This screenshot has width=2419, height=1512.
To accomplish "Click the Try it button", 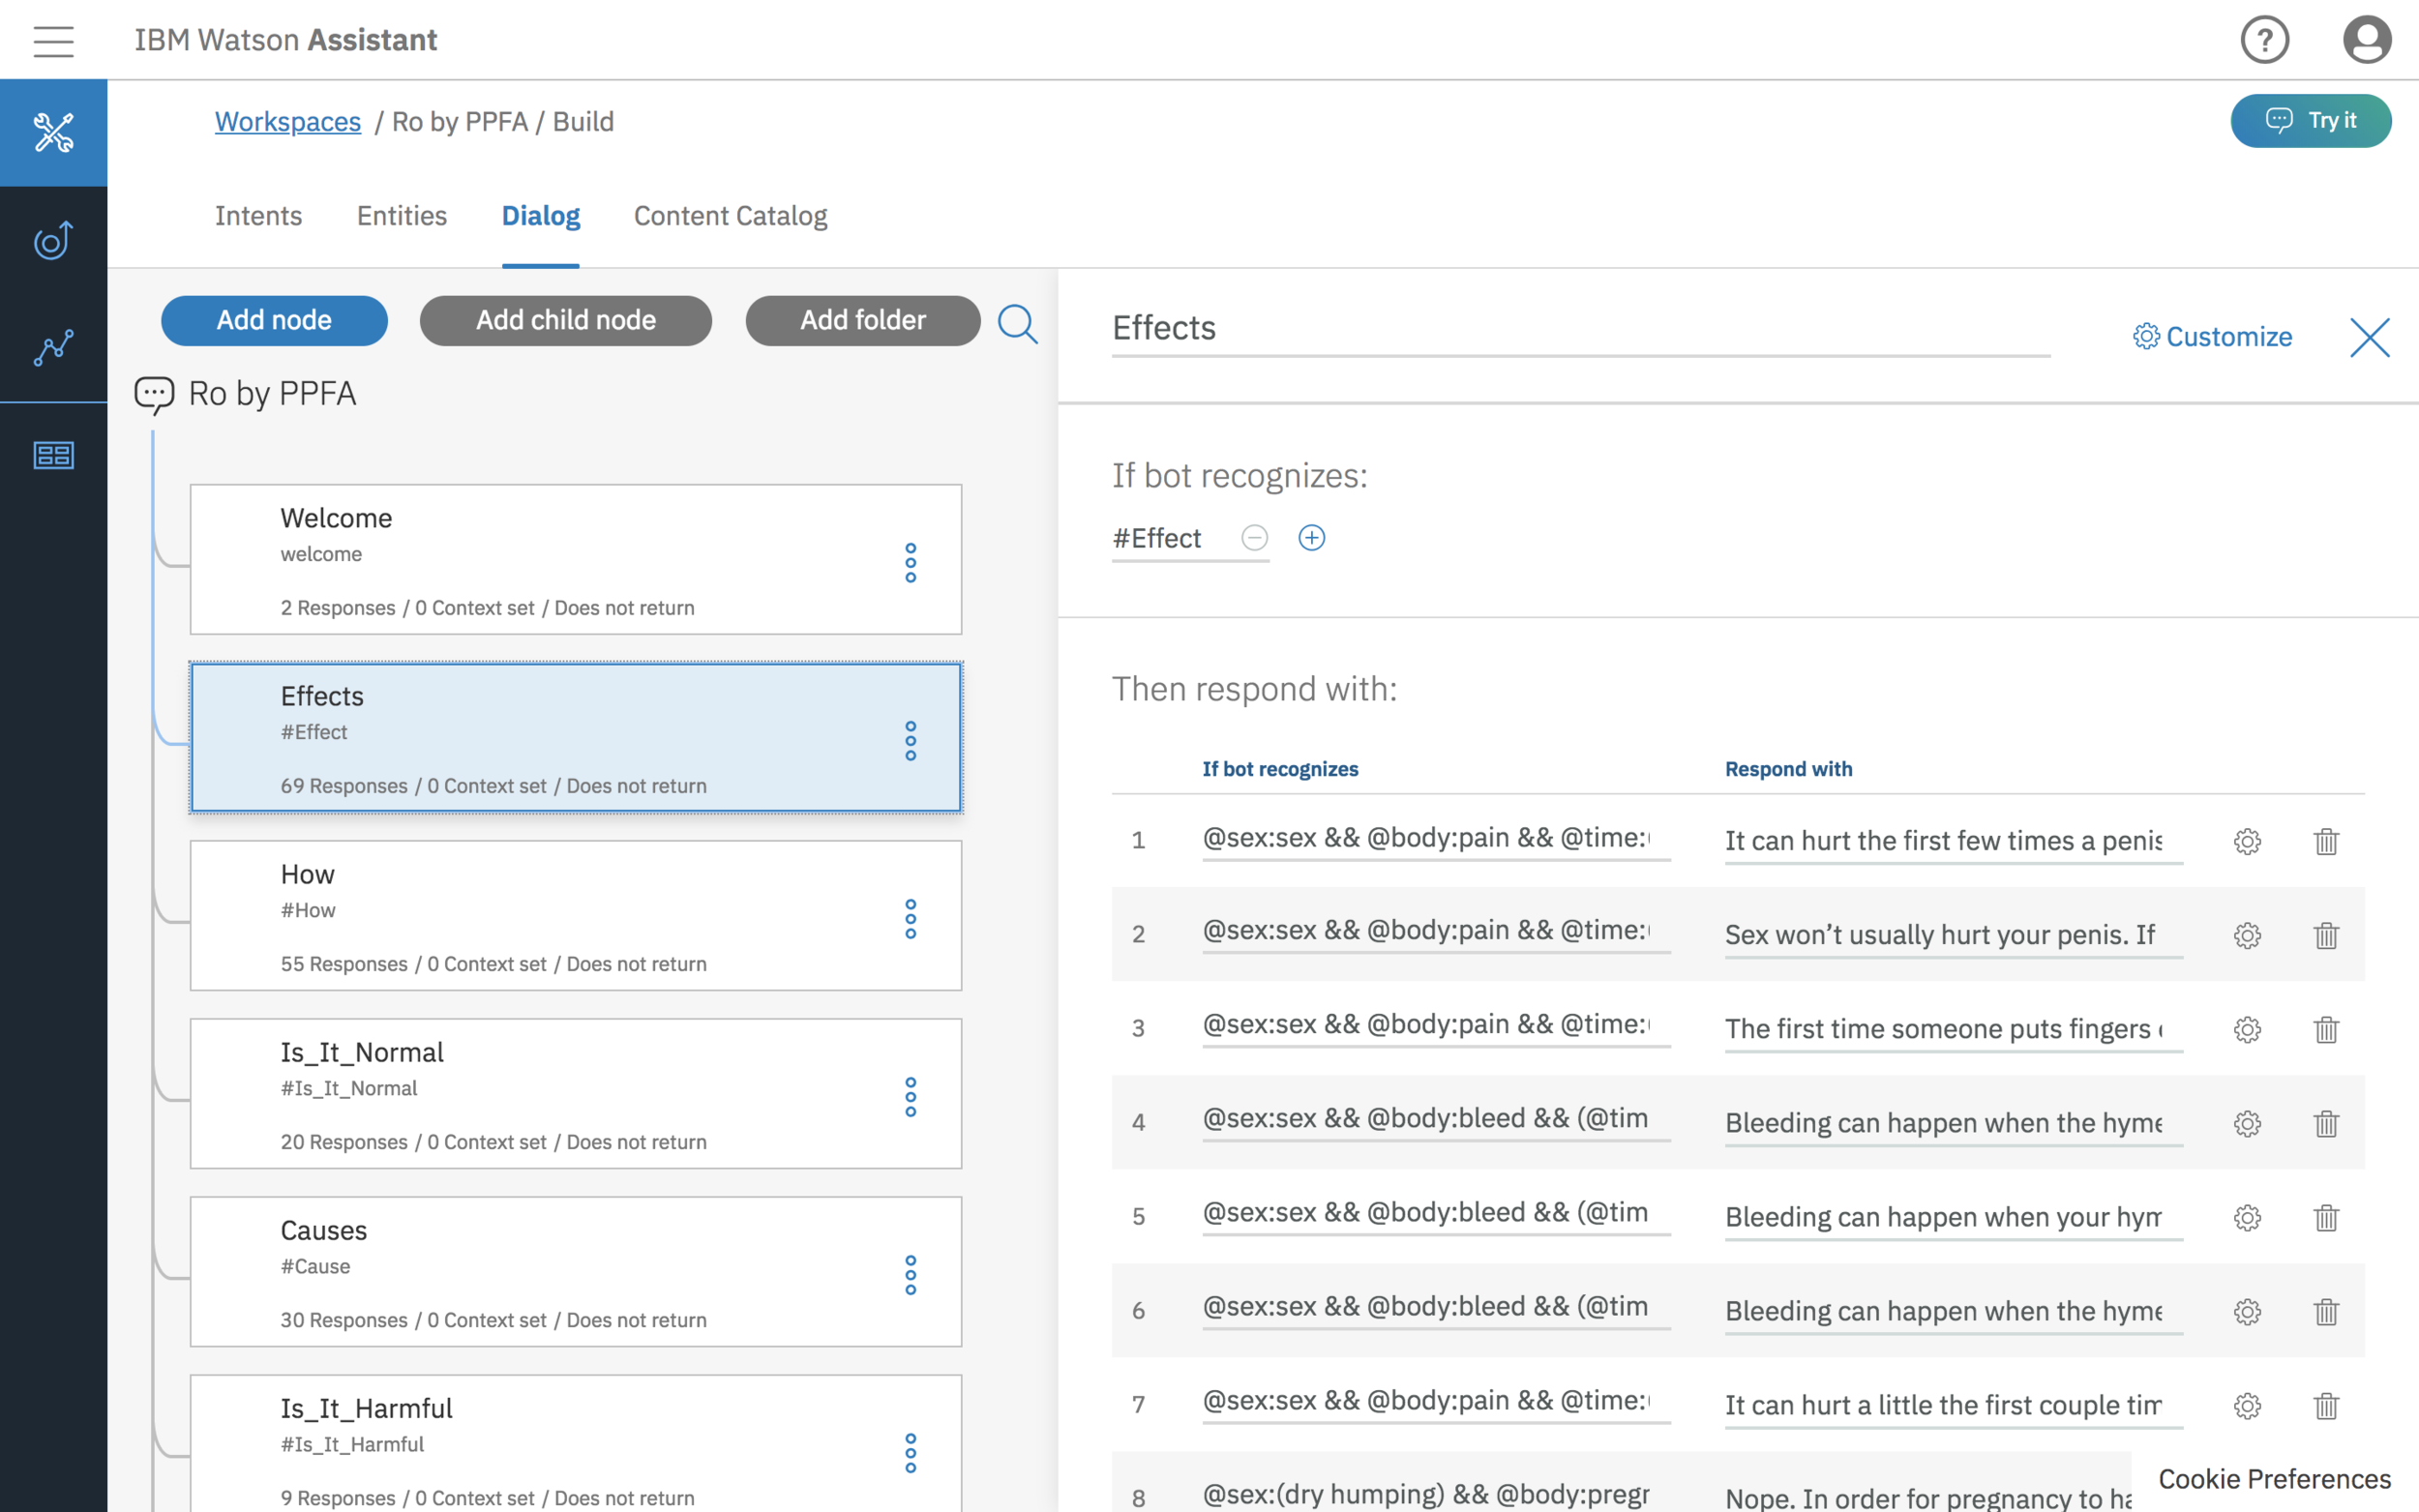I will click(2310, 120).
